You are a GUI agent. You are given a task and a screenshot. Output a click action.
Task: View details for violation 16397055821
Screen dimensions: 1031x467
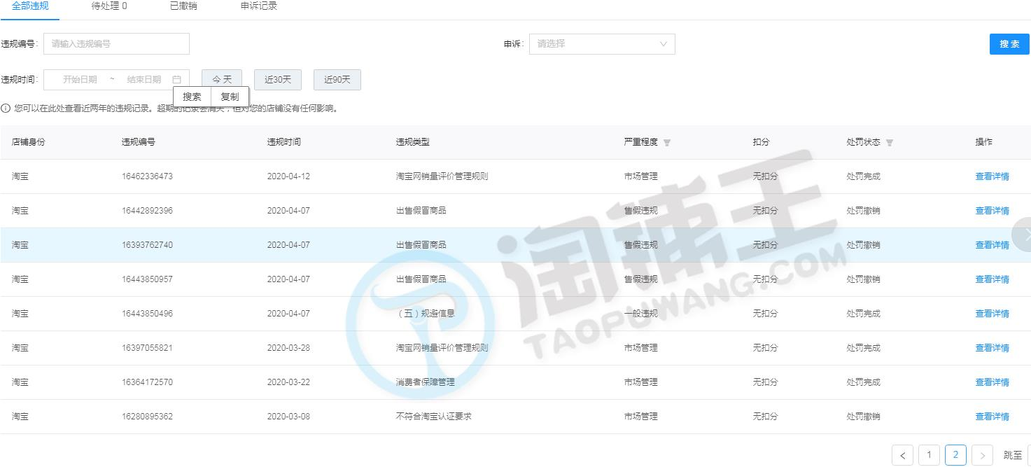(x=992, y=348)
